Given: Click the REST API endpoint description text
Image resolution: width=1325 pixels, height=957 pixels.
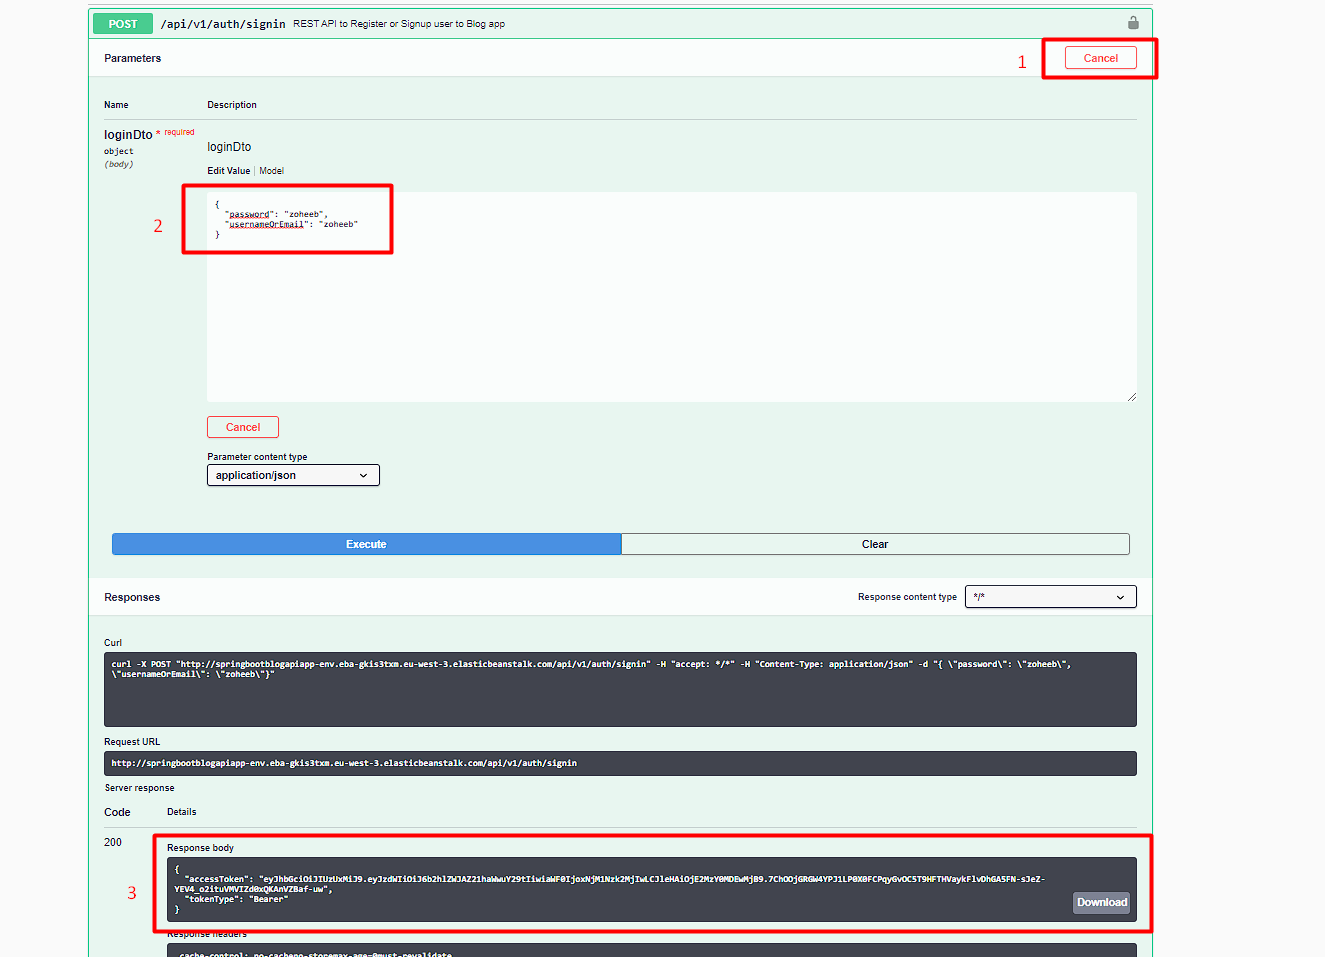Looking at the screenshot, I should click(398, 24).
